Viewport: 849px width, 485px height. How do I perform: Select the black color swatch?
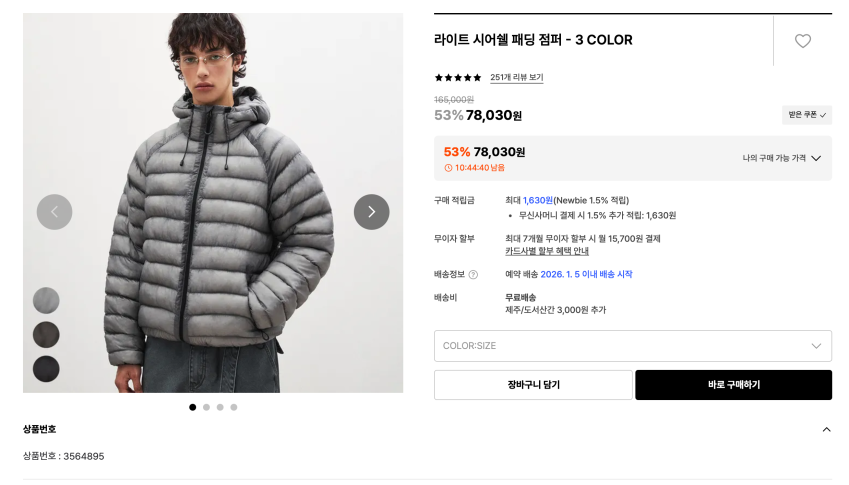coord(46,369)
